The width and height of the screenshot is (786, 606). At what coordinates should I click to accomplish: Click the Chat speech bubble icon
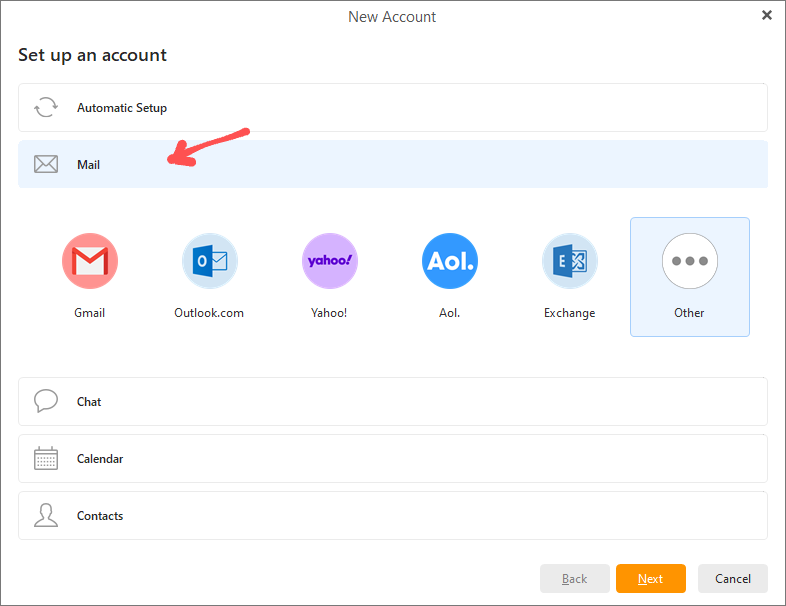click(x=46, y=401)
